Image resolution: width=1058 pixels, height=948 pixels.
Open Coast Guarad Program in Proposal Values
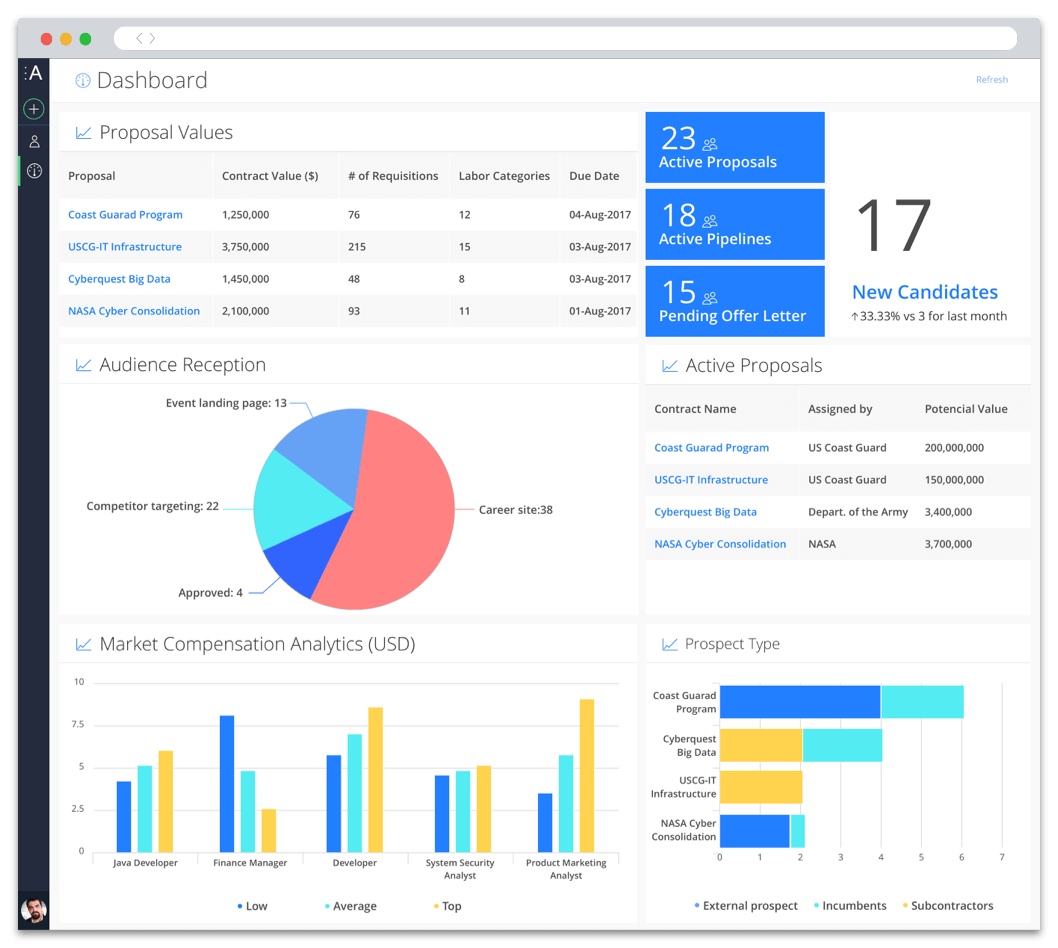(126, 215)
